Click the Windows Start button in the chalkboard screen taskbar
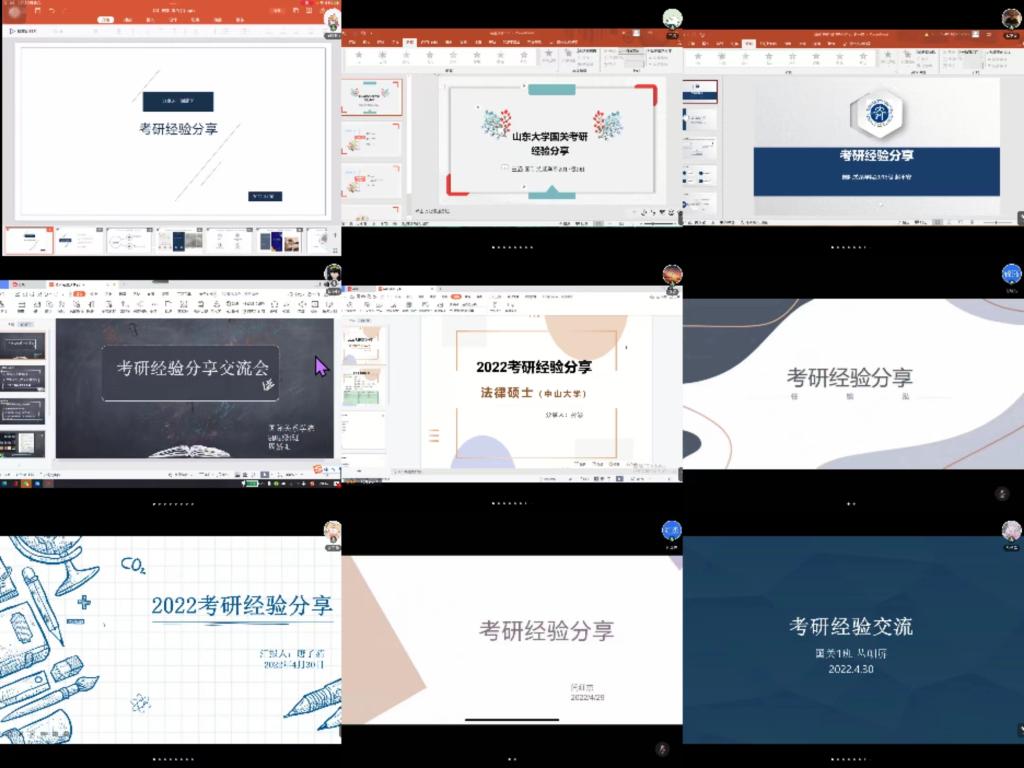This screenshot has width=1024, height=768. [5, 484]
